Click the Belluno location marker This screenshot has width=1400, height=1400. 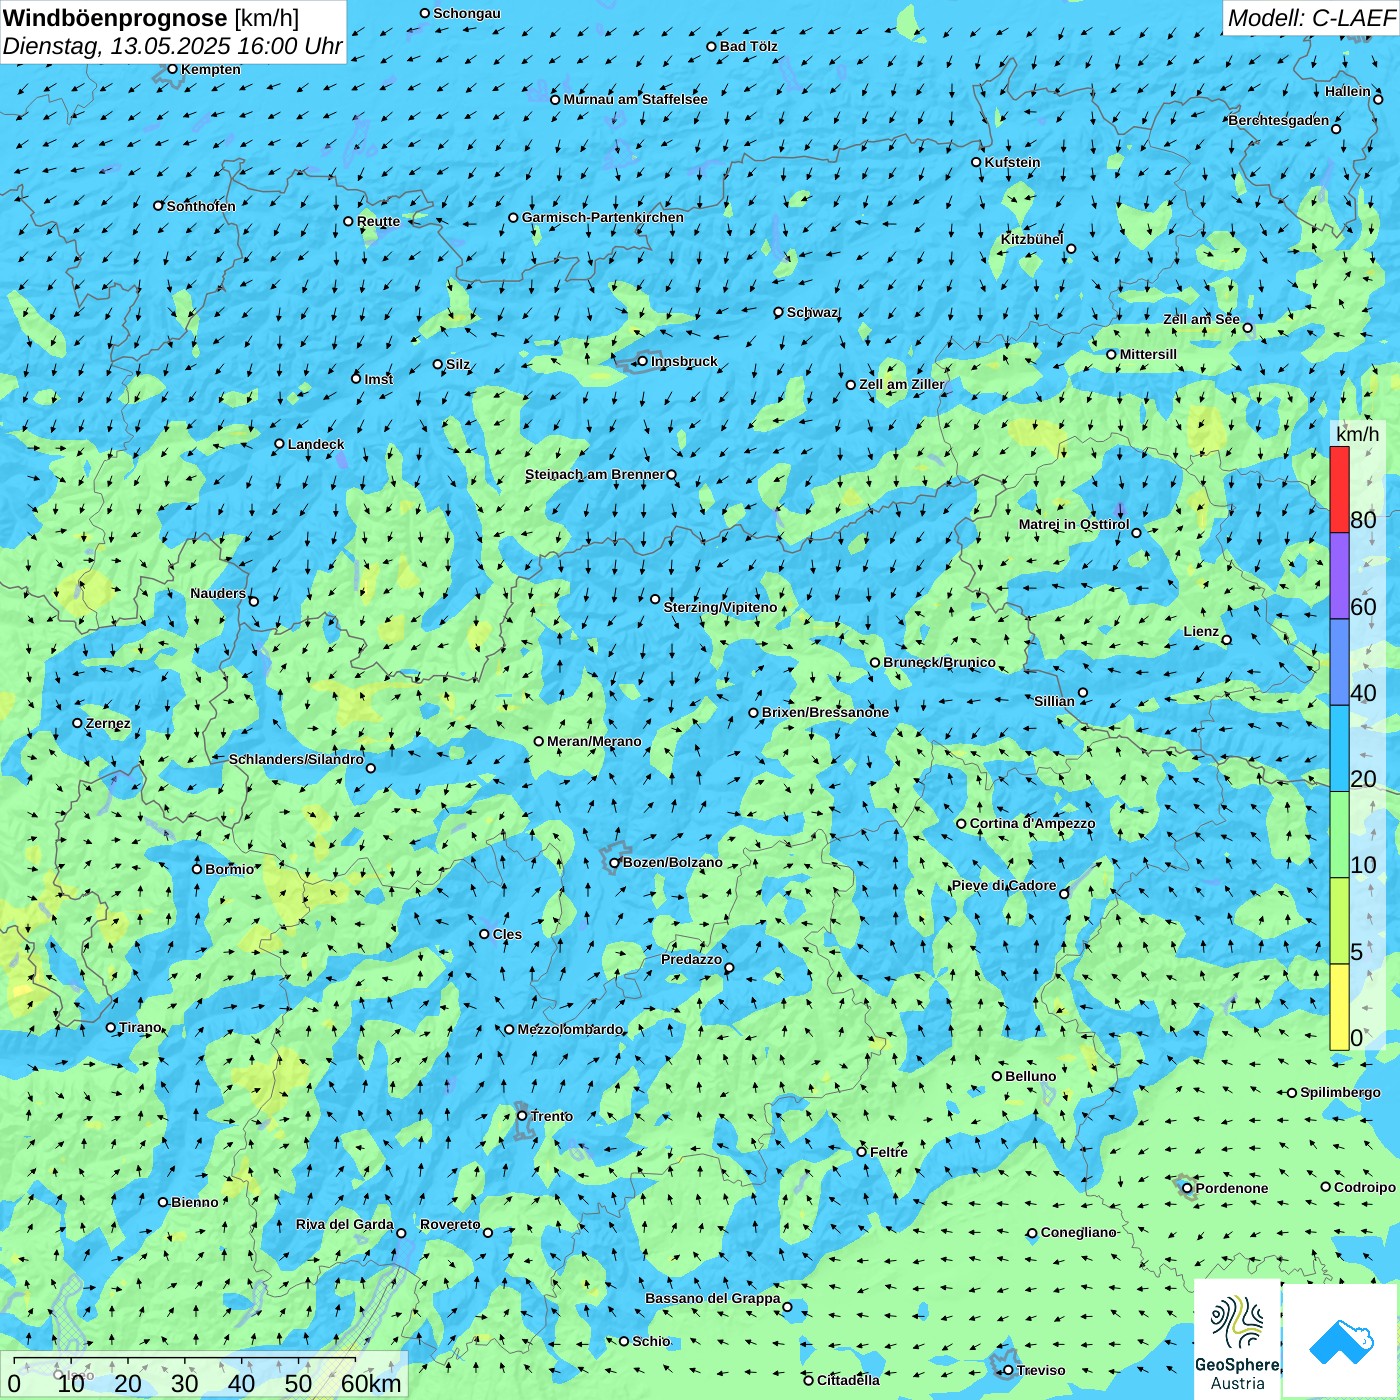click(x=997, y=1076)
